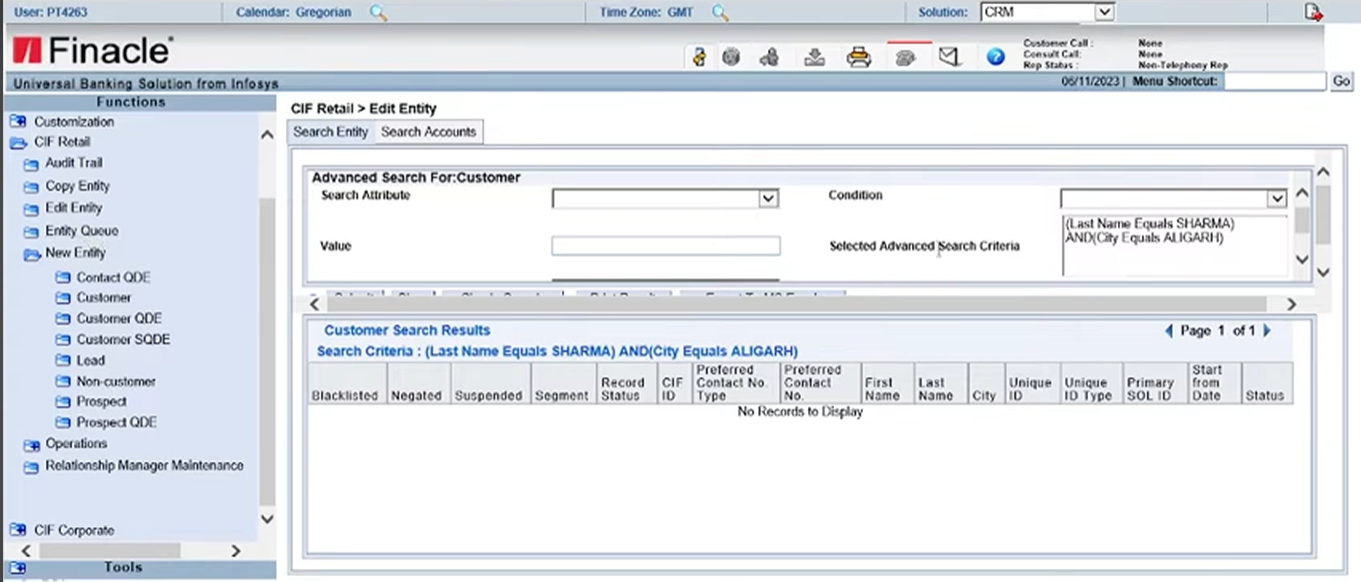The height and width of the screenshot is (582, 1361).
Task: Open the Condition dropdown
Action: click(x=1276, y=199)
